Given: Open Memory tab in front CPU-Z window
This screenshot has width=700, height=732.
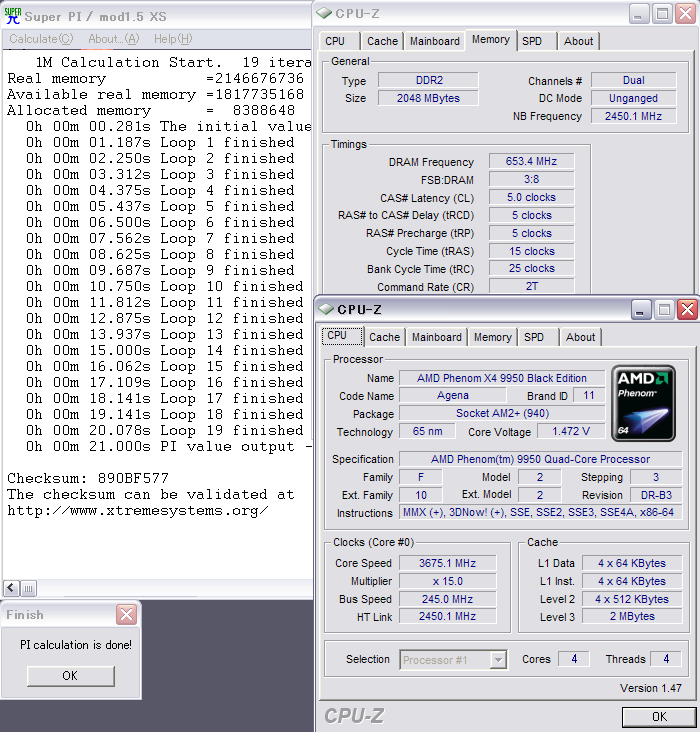Looking at the screenshot, I should click(x=493, y=337).
